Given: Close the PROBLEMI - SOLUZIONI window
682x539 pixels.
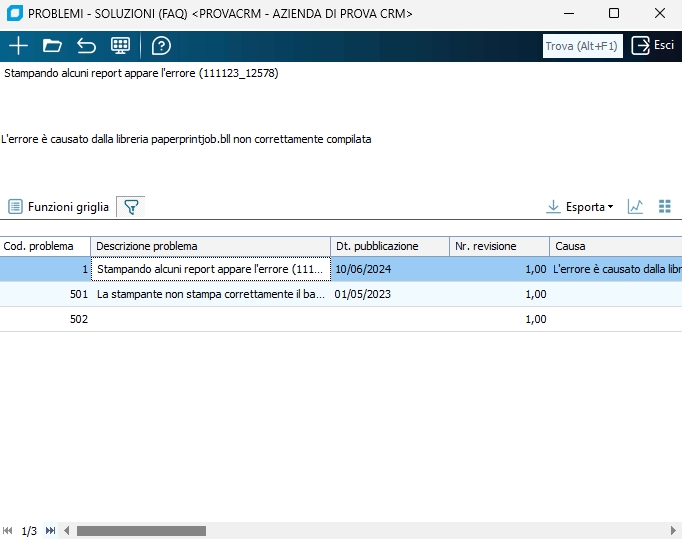Looking at the screenshot, I should pos(660,13).
